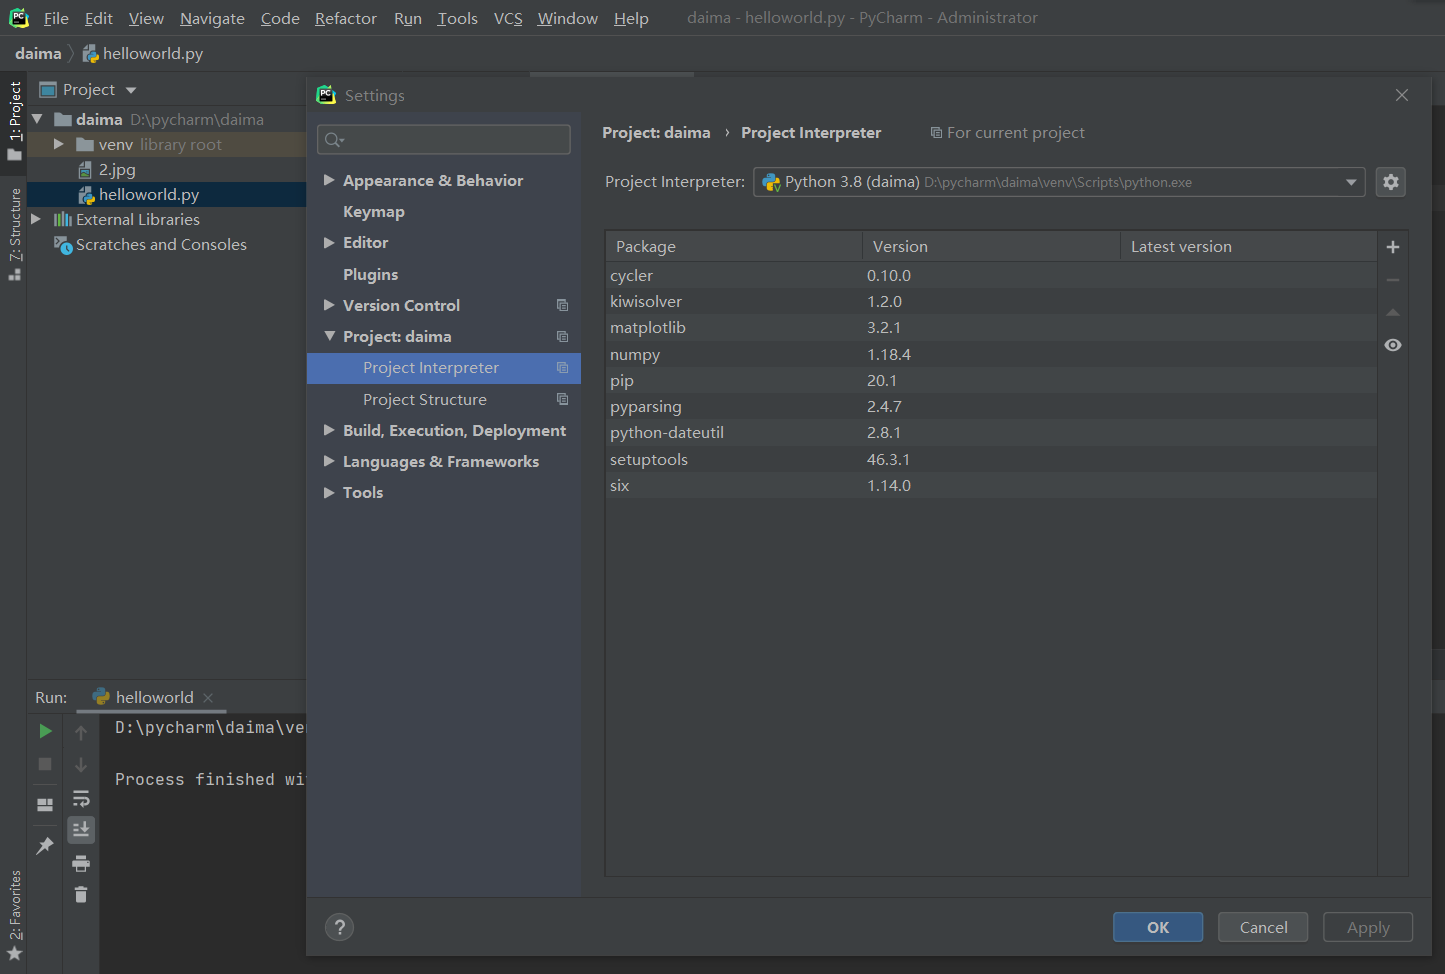Screen dimensions: 1445x974
Task: Open the Project view dropdown arrow
Action: [x=131, y=90]
